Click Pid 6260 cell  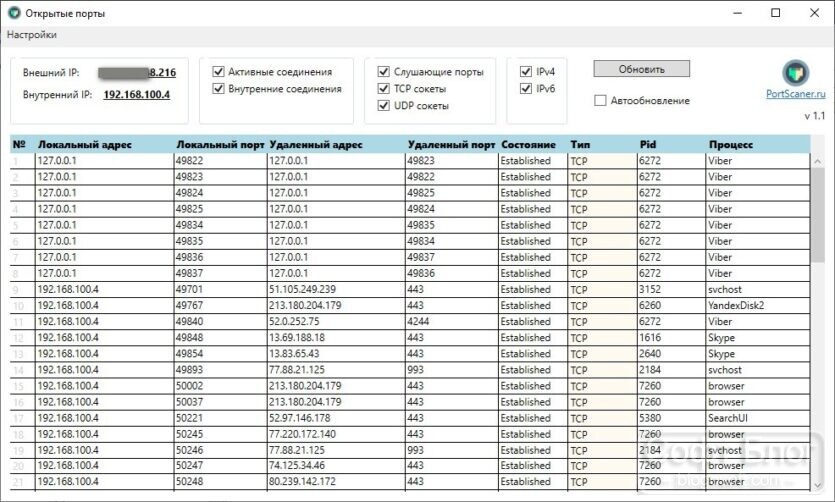[671, 306]
